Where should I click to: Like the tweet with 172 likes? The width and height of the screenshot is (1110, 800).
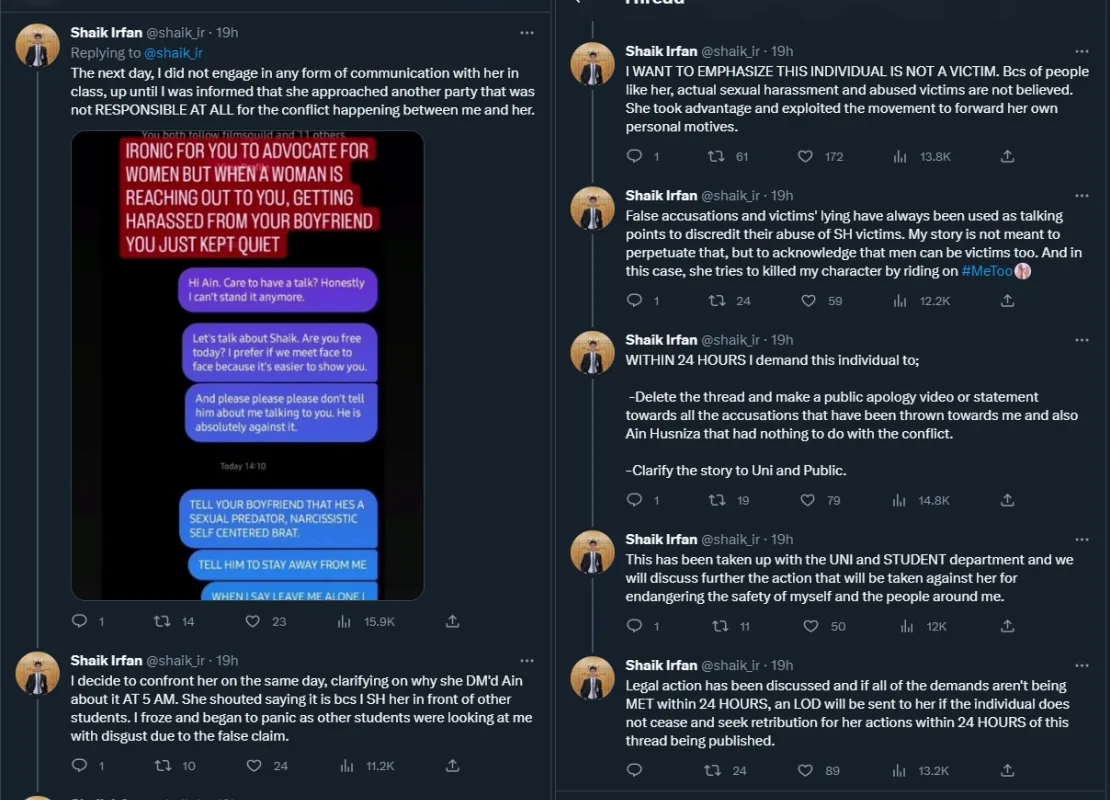(805, 156)
